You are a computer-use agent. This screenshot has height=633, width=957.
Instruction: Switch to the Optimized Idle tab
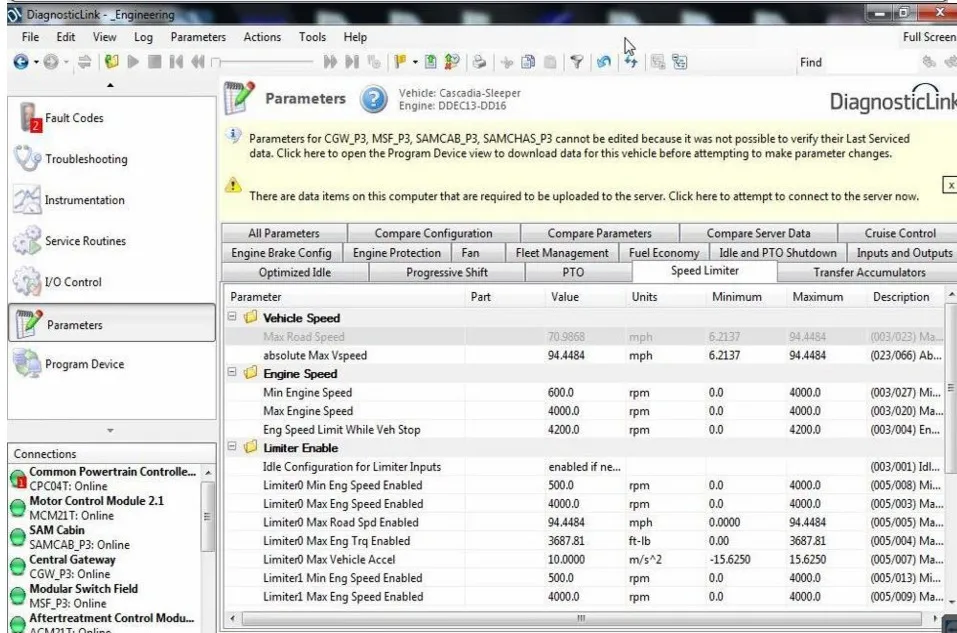pos(295,272)
